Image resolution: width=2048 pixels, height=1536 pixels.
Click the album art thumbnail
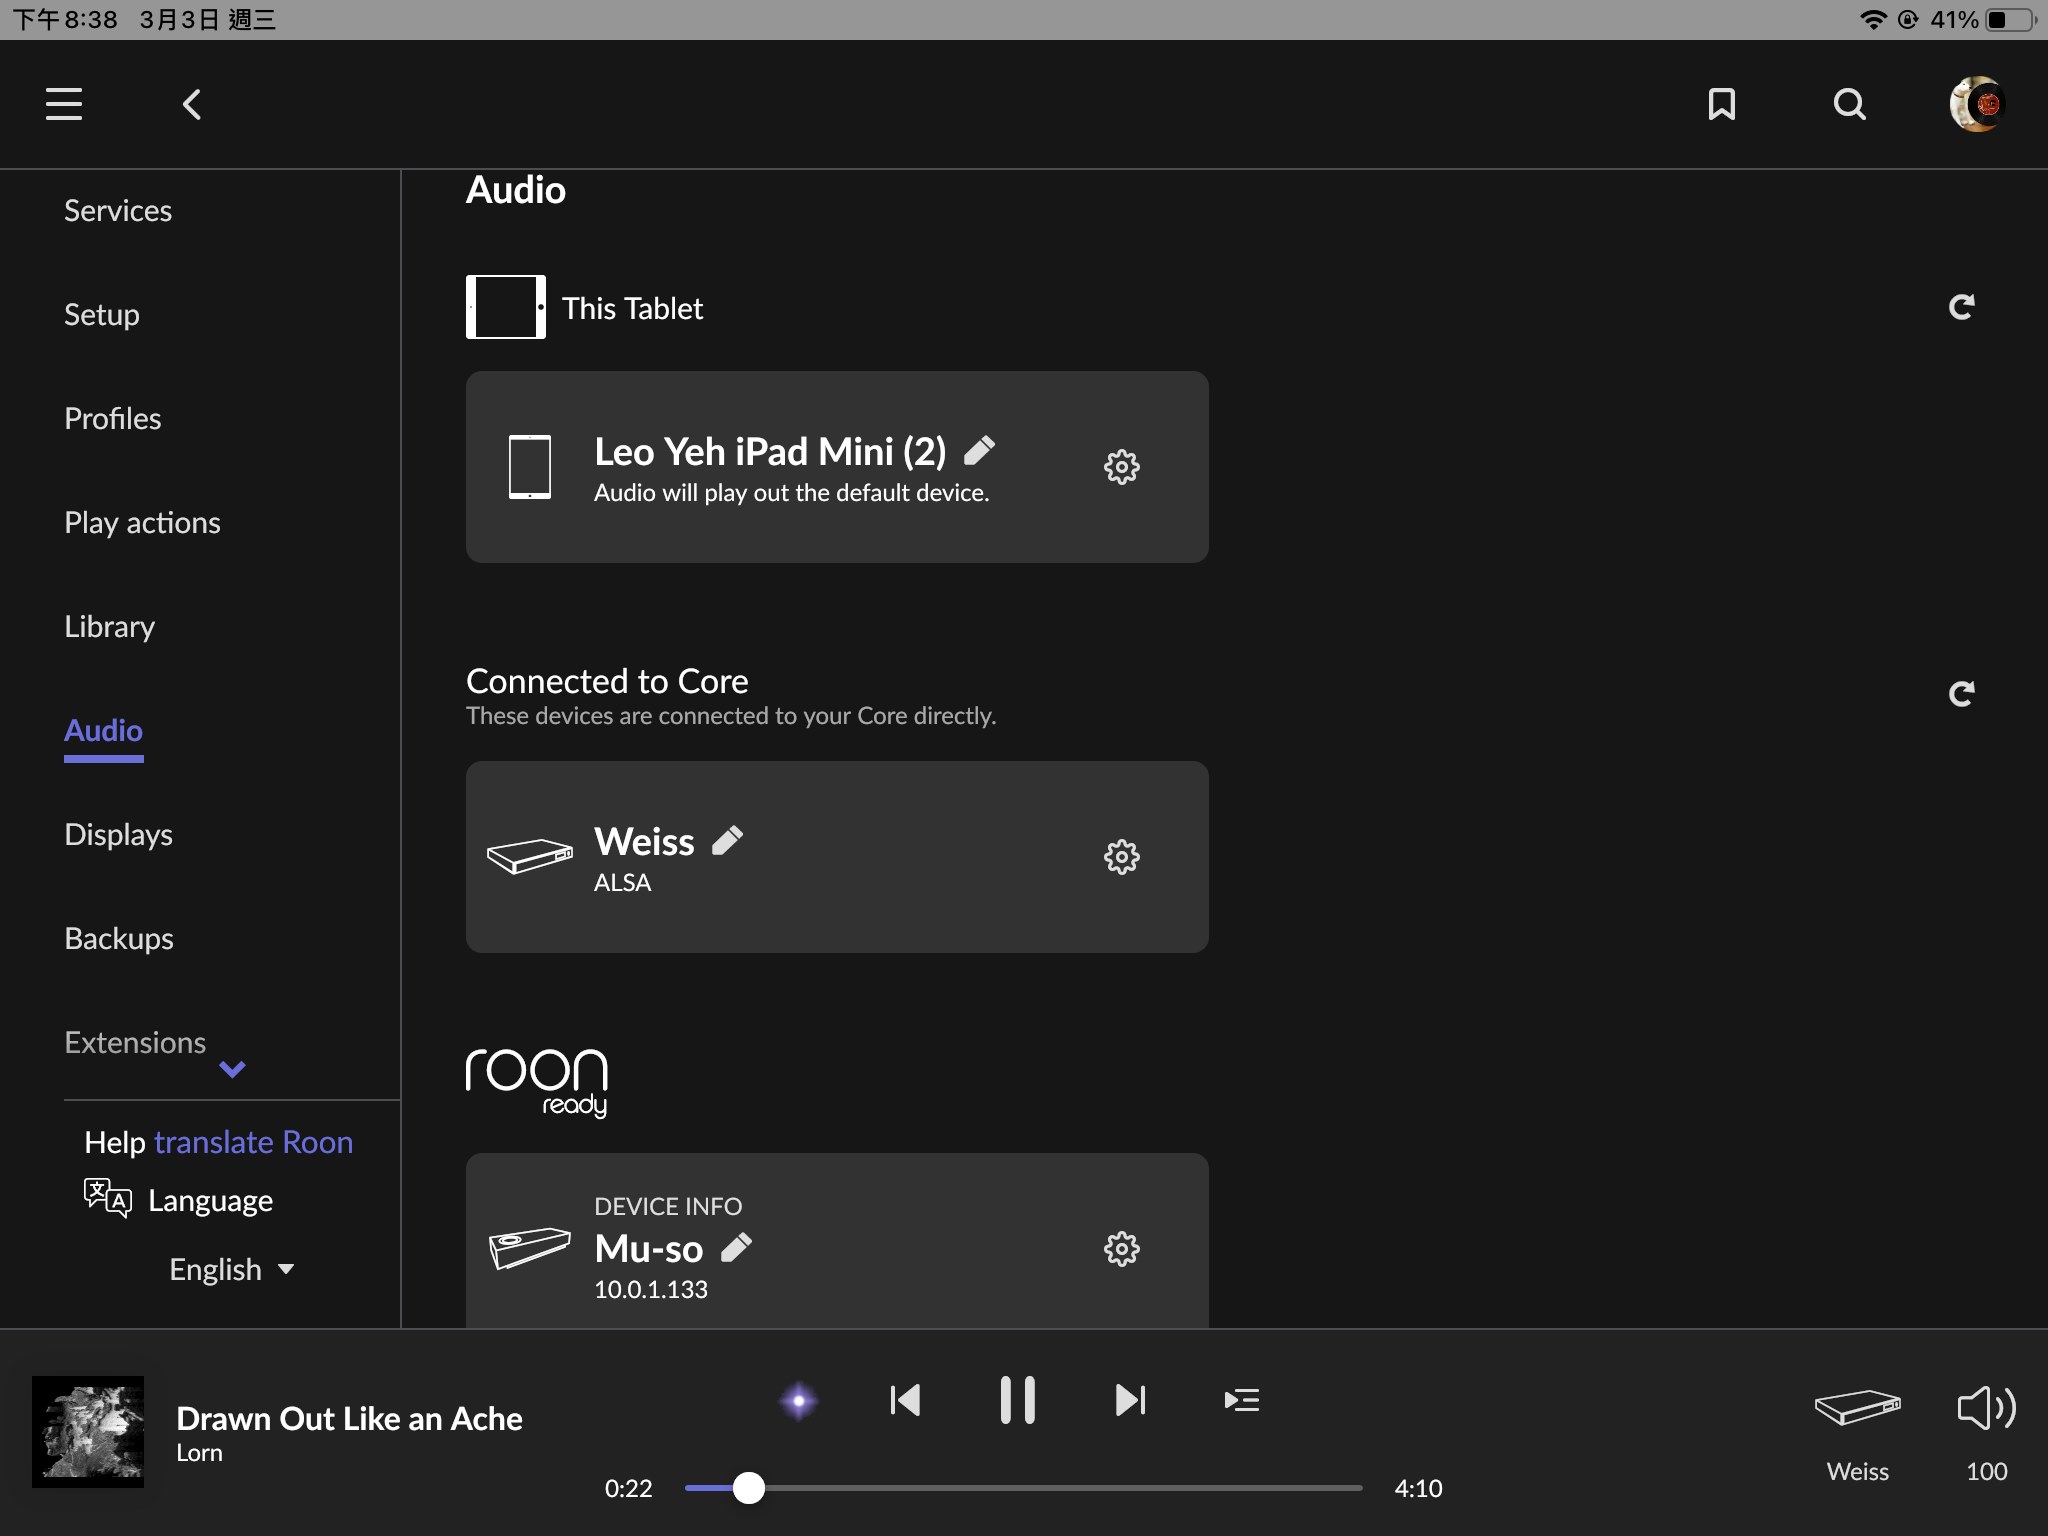[88, 1432]
